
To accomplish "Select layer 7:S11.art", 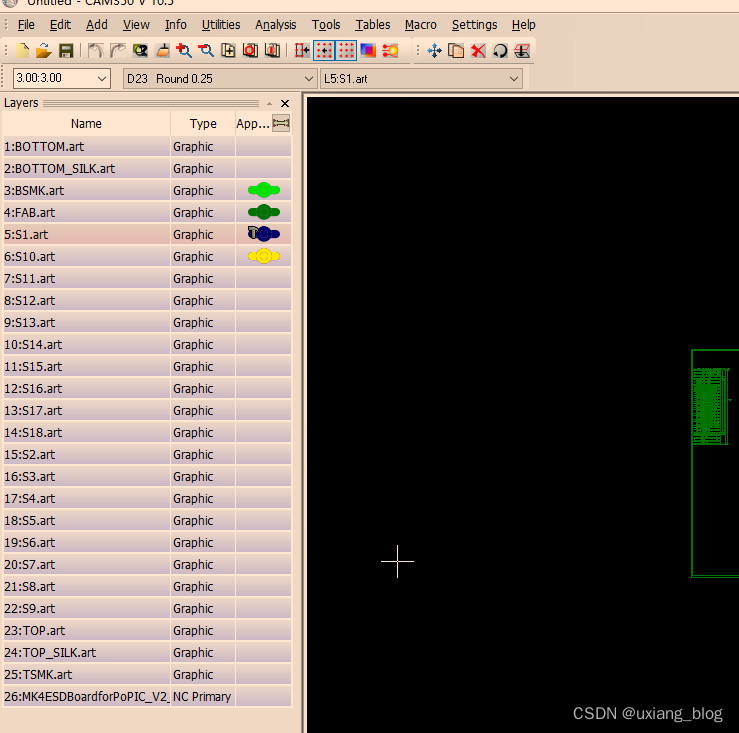I will [86, 279].
